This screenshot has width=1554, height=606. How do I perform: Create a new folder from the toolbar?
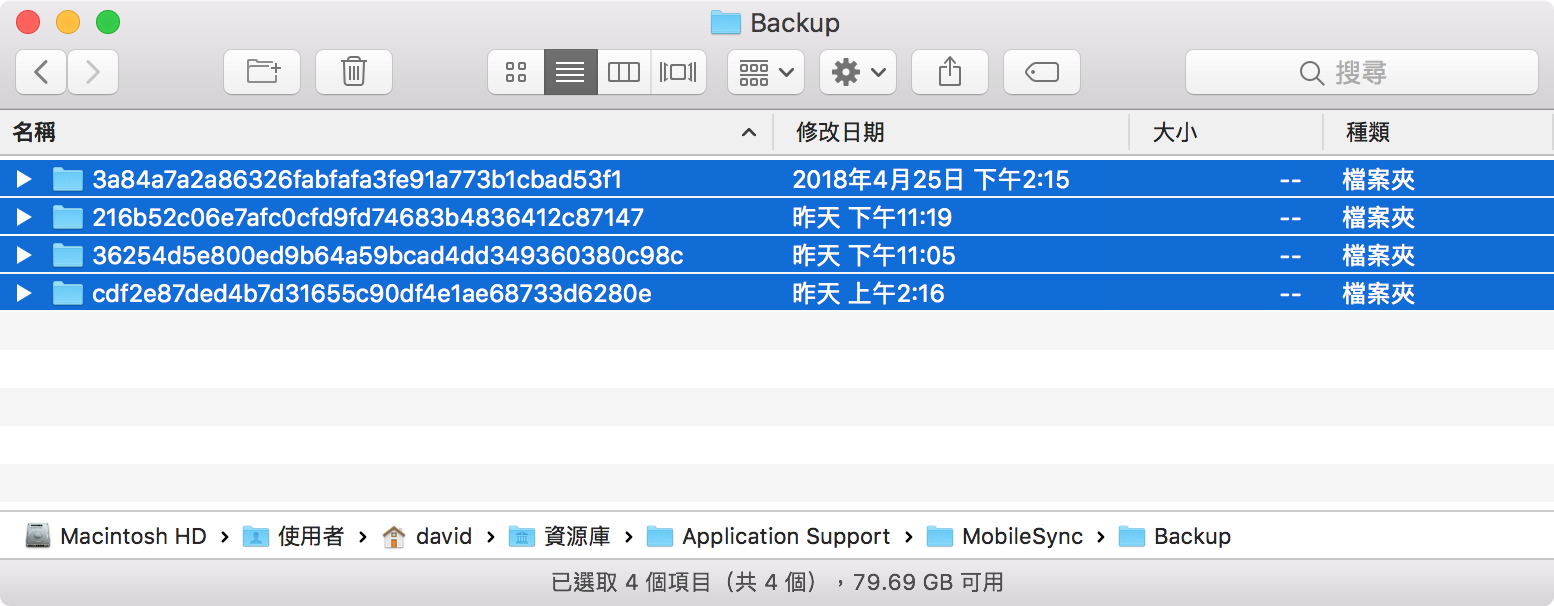[262, 72]
